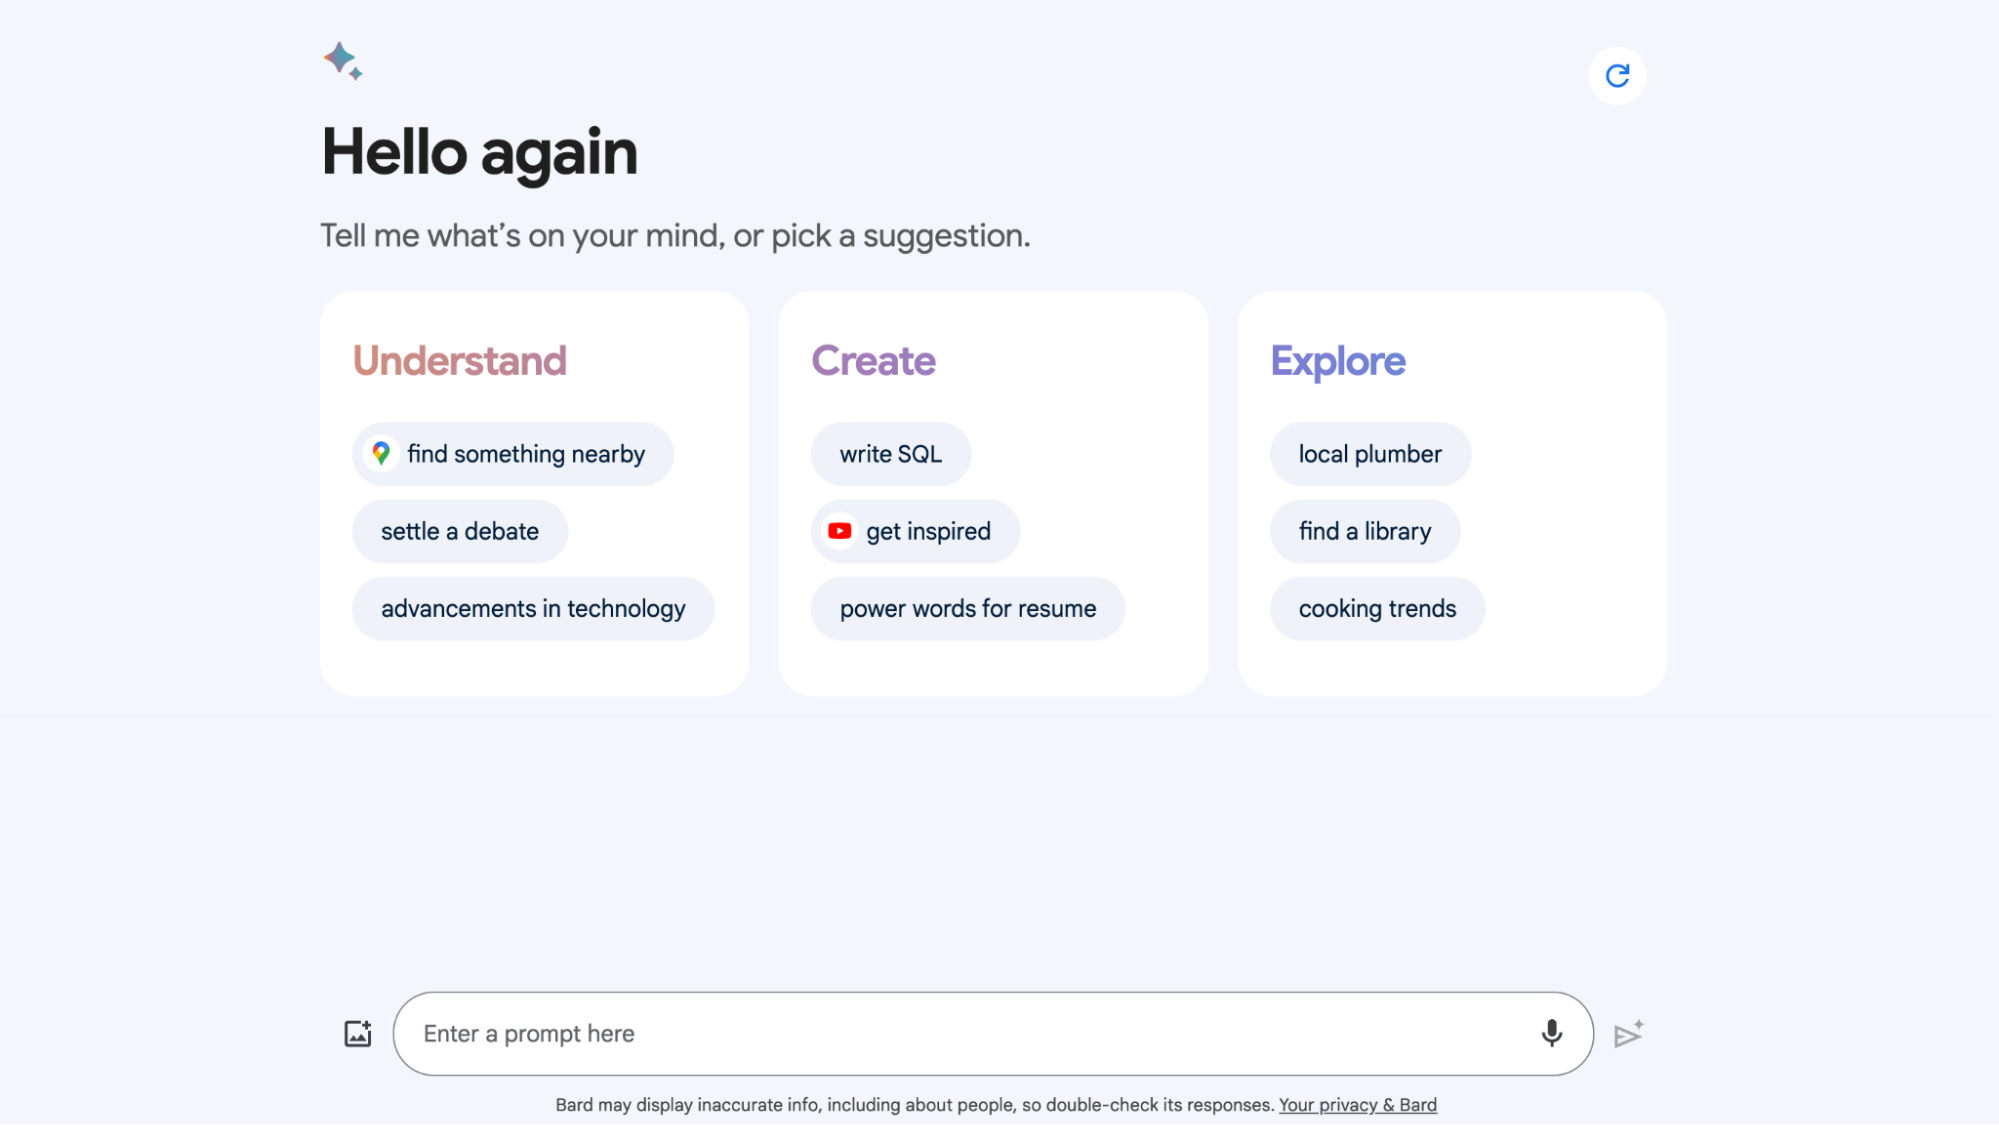Click the send prompt arrow icon

(x=1628, y=1034)
